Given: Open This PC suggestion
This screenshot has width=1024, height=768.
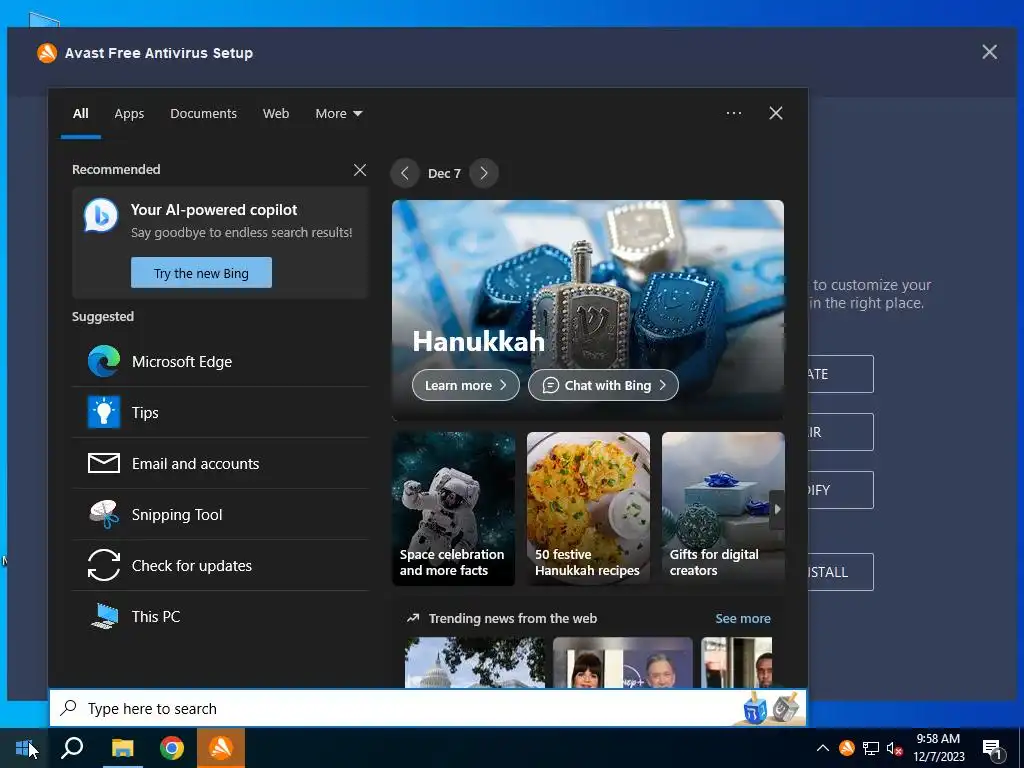Looking at the screenshot, I should [x=220, y=616].
